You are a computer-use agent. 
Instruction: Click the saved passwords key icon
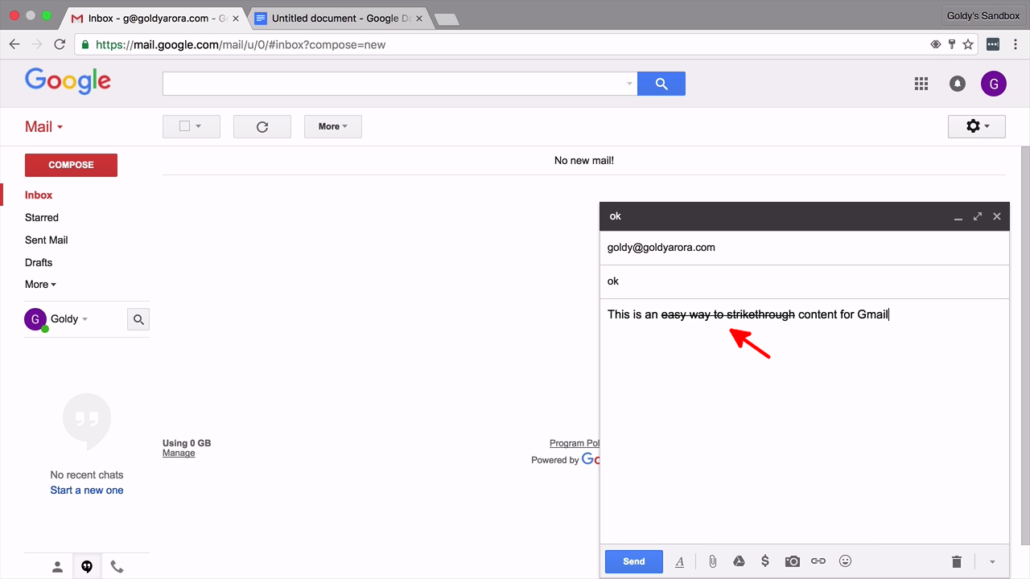click(951, 45)
